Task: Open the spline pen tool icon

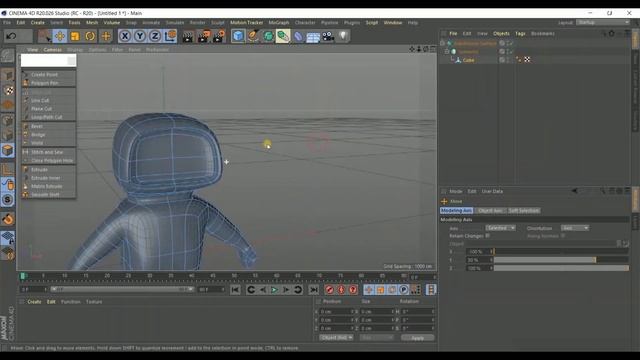Action: coord(253,36)
